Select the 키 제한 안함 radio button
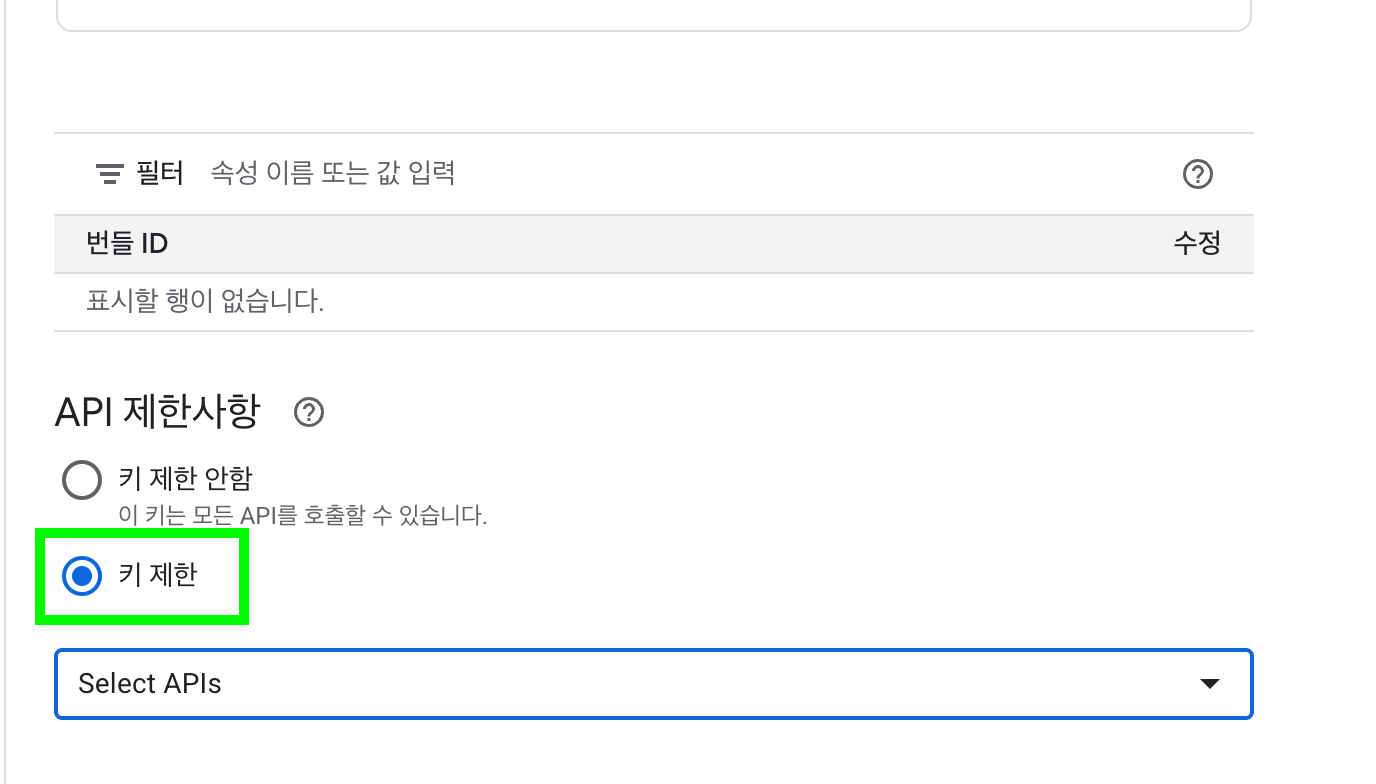 point(82,480)
